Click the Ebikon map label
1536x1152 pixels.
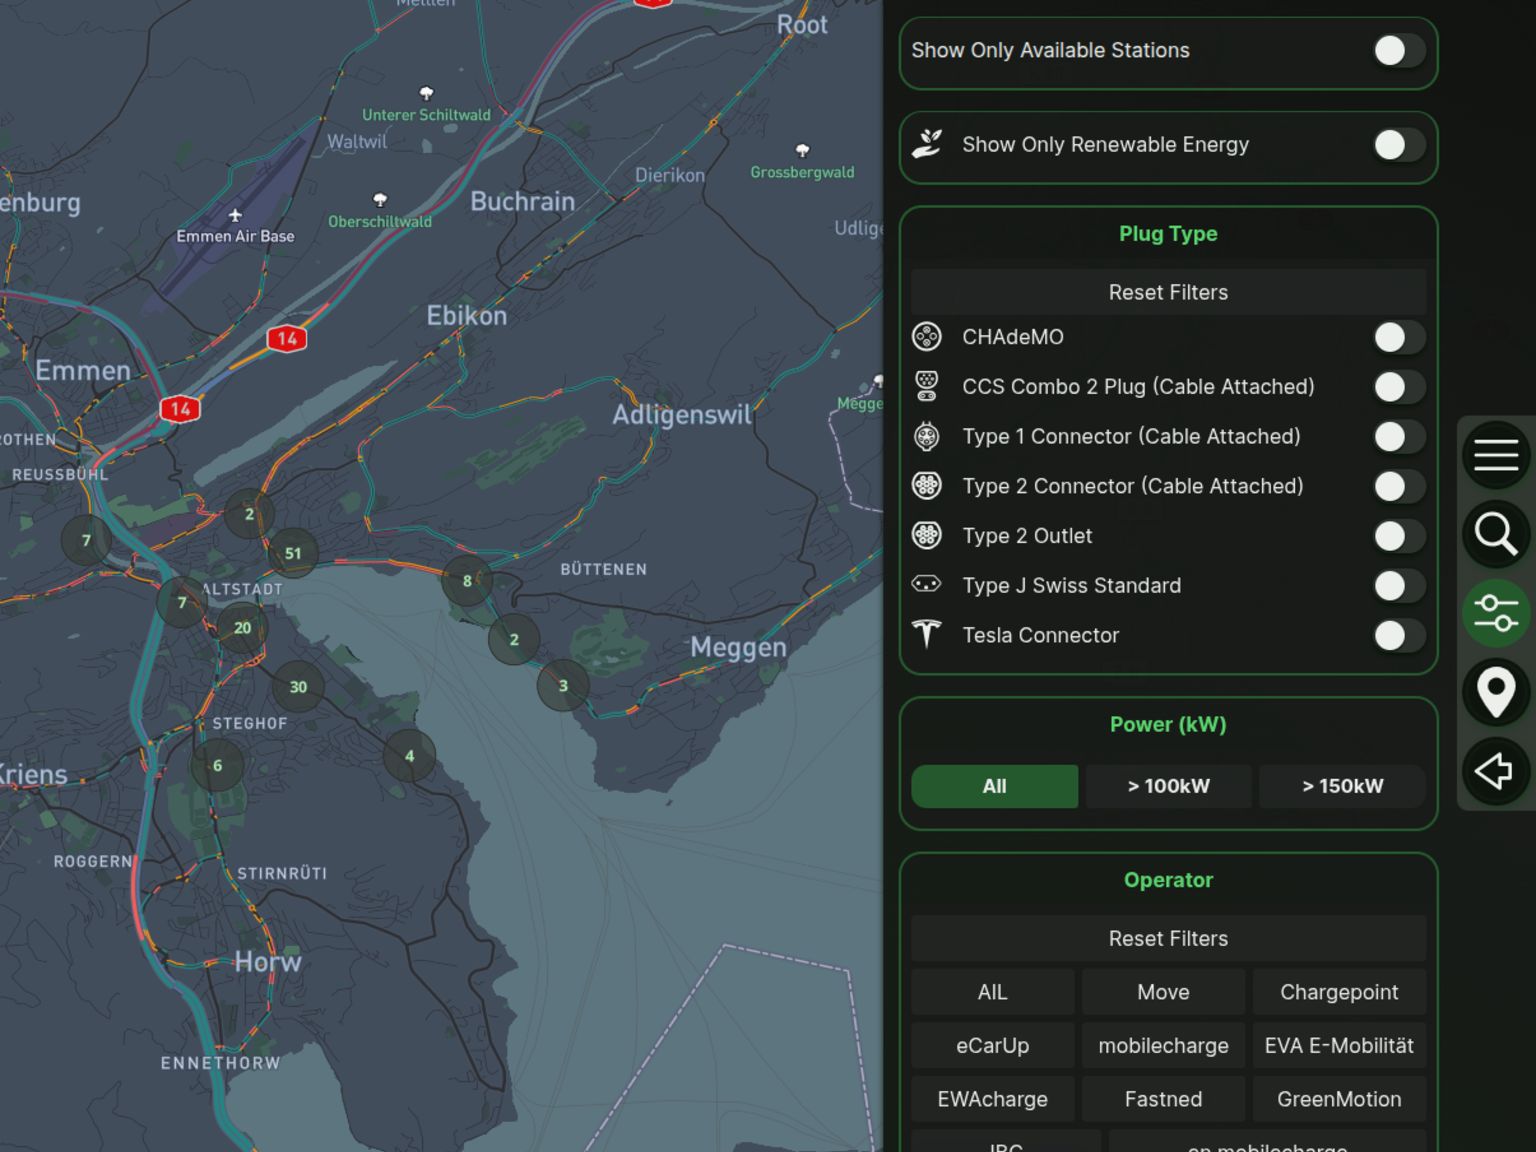point(467,316)
